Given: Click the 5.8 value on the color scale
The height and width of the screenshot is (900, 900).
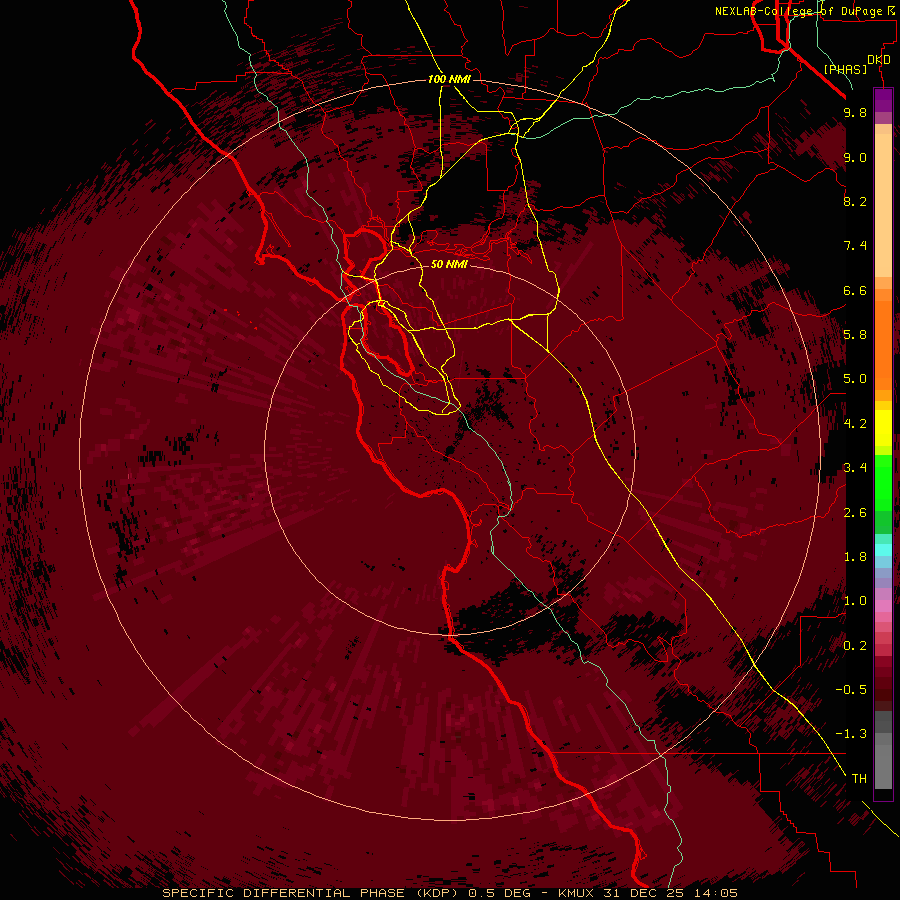Looking at the screenshot, I should (855, 335).
